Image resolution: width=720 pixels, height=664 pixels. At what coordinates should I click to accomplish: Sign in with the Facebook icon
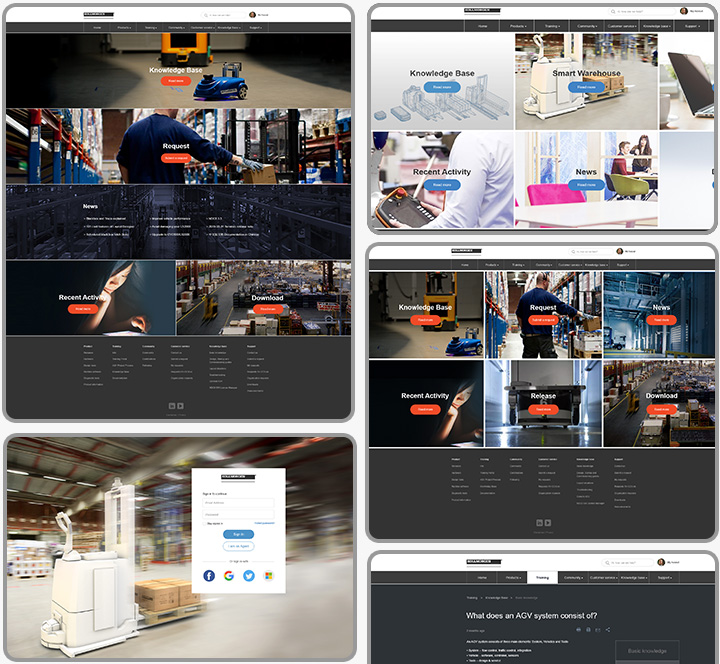[209, 576]
